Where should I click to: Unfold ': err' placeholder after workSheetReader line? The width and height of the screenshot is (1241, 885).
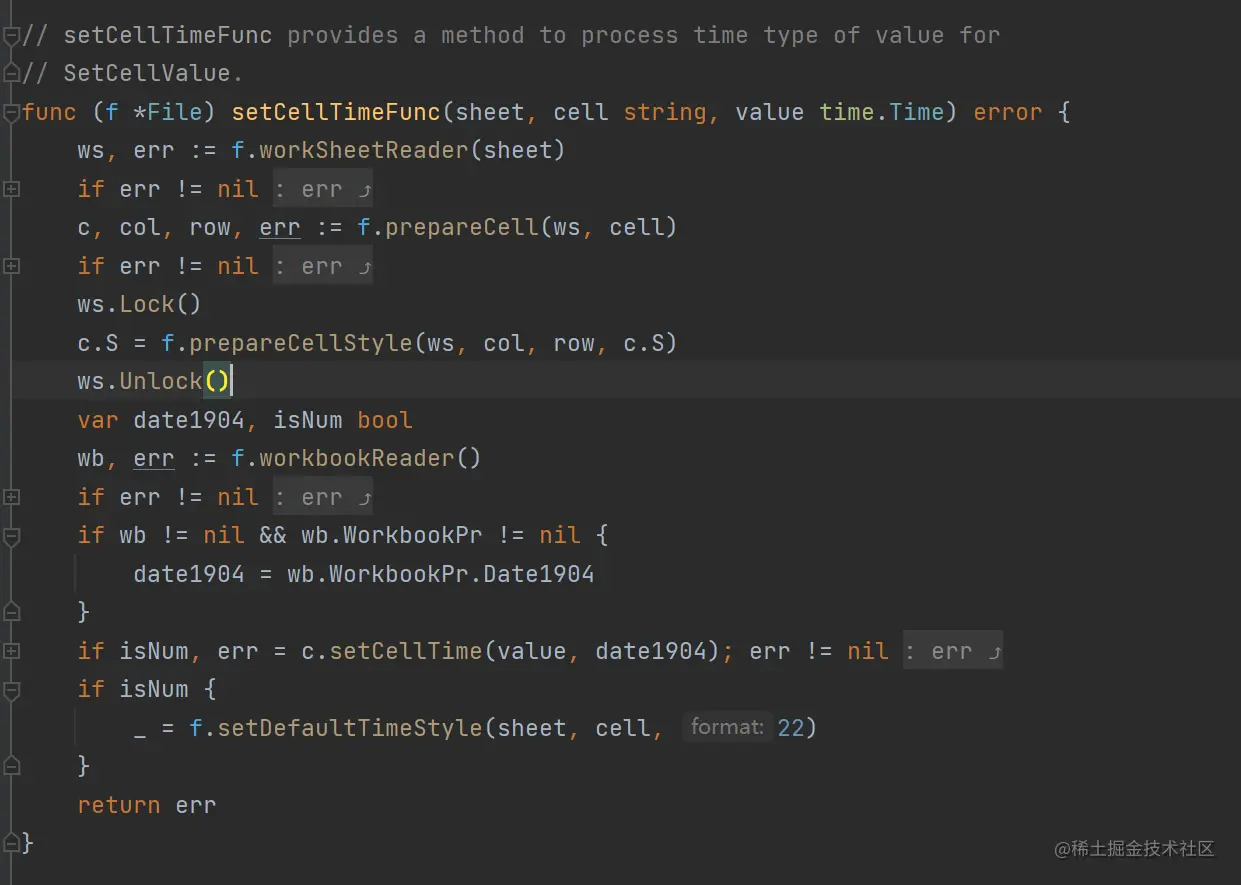323,189
